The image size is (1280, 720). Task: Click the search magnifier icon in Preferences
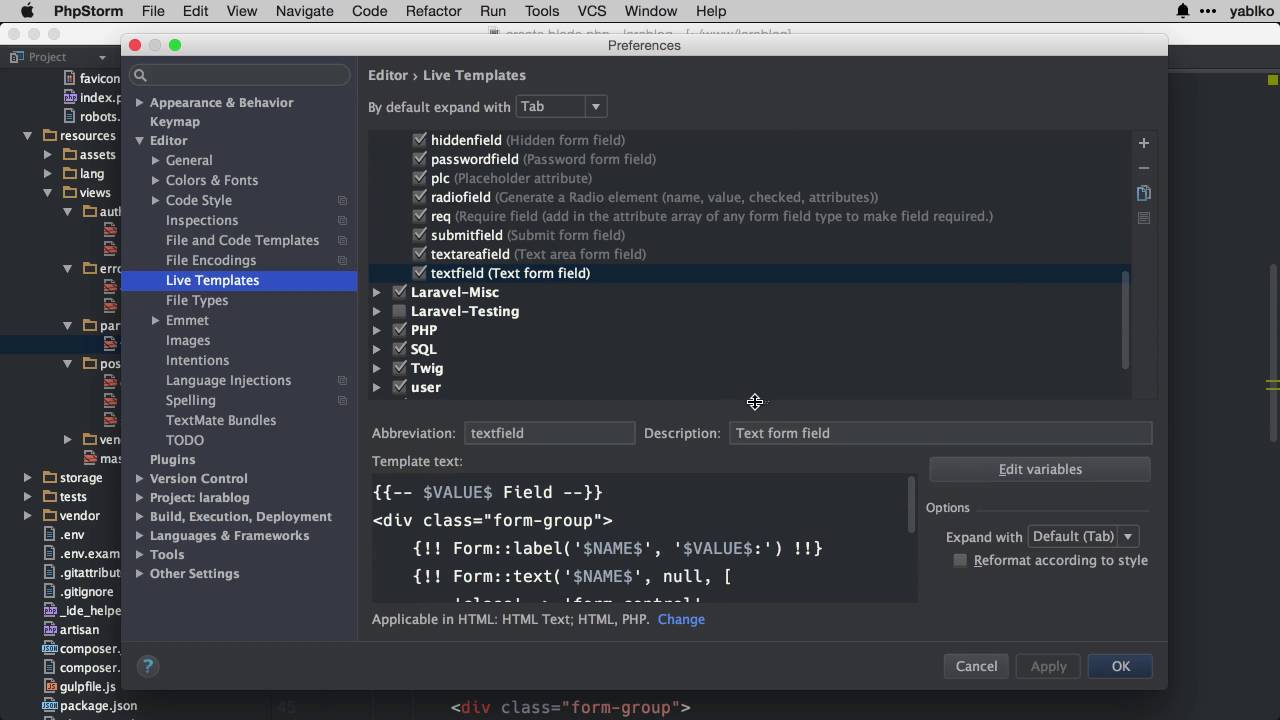141,75
